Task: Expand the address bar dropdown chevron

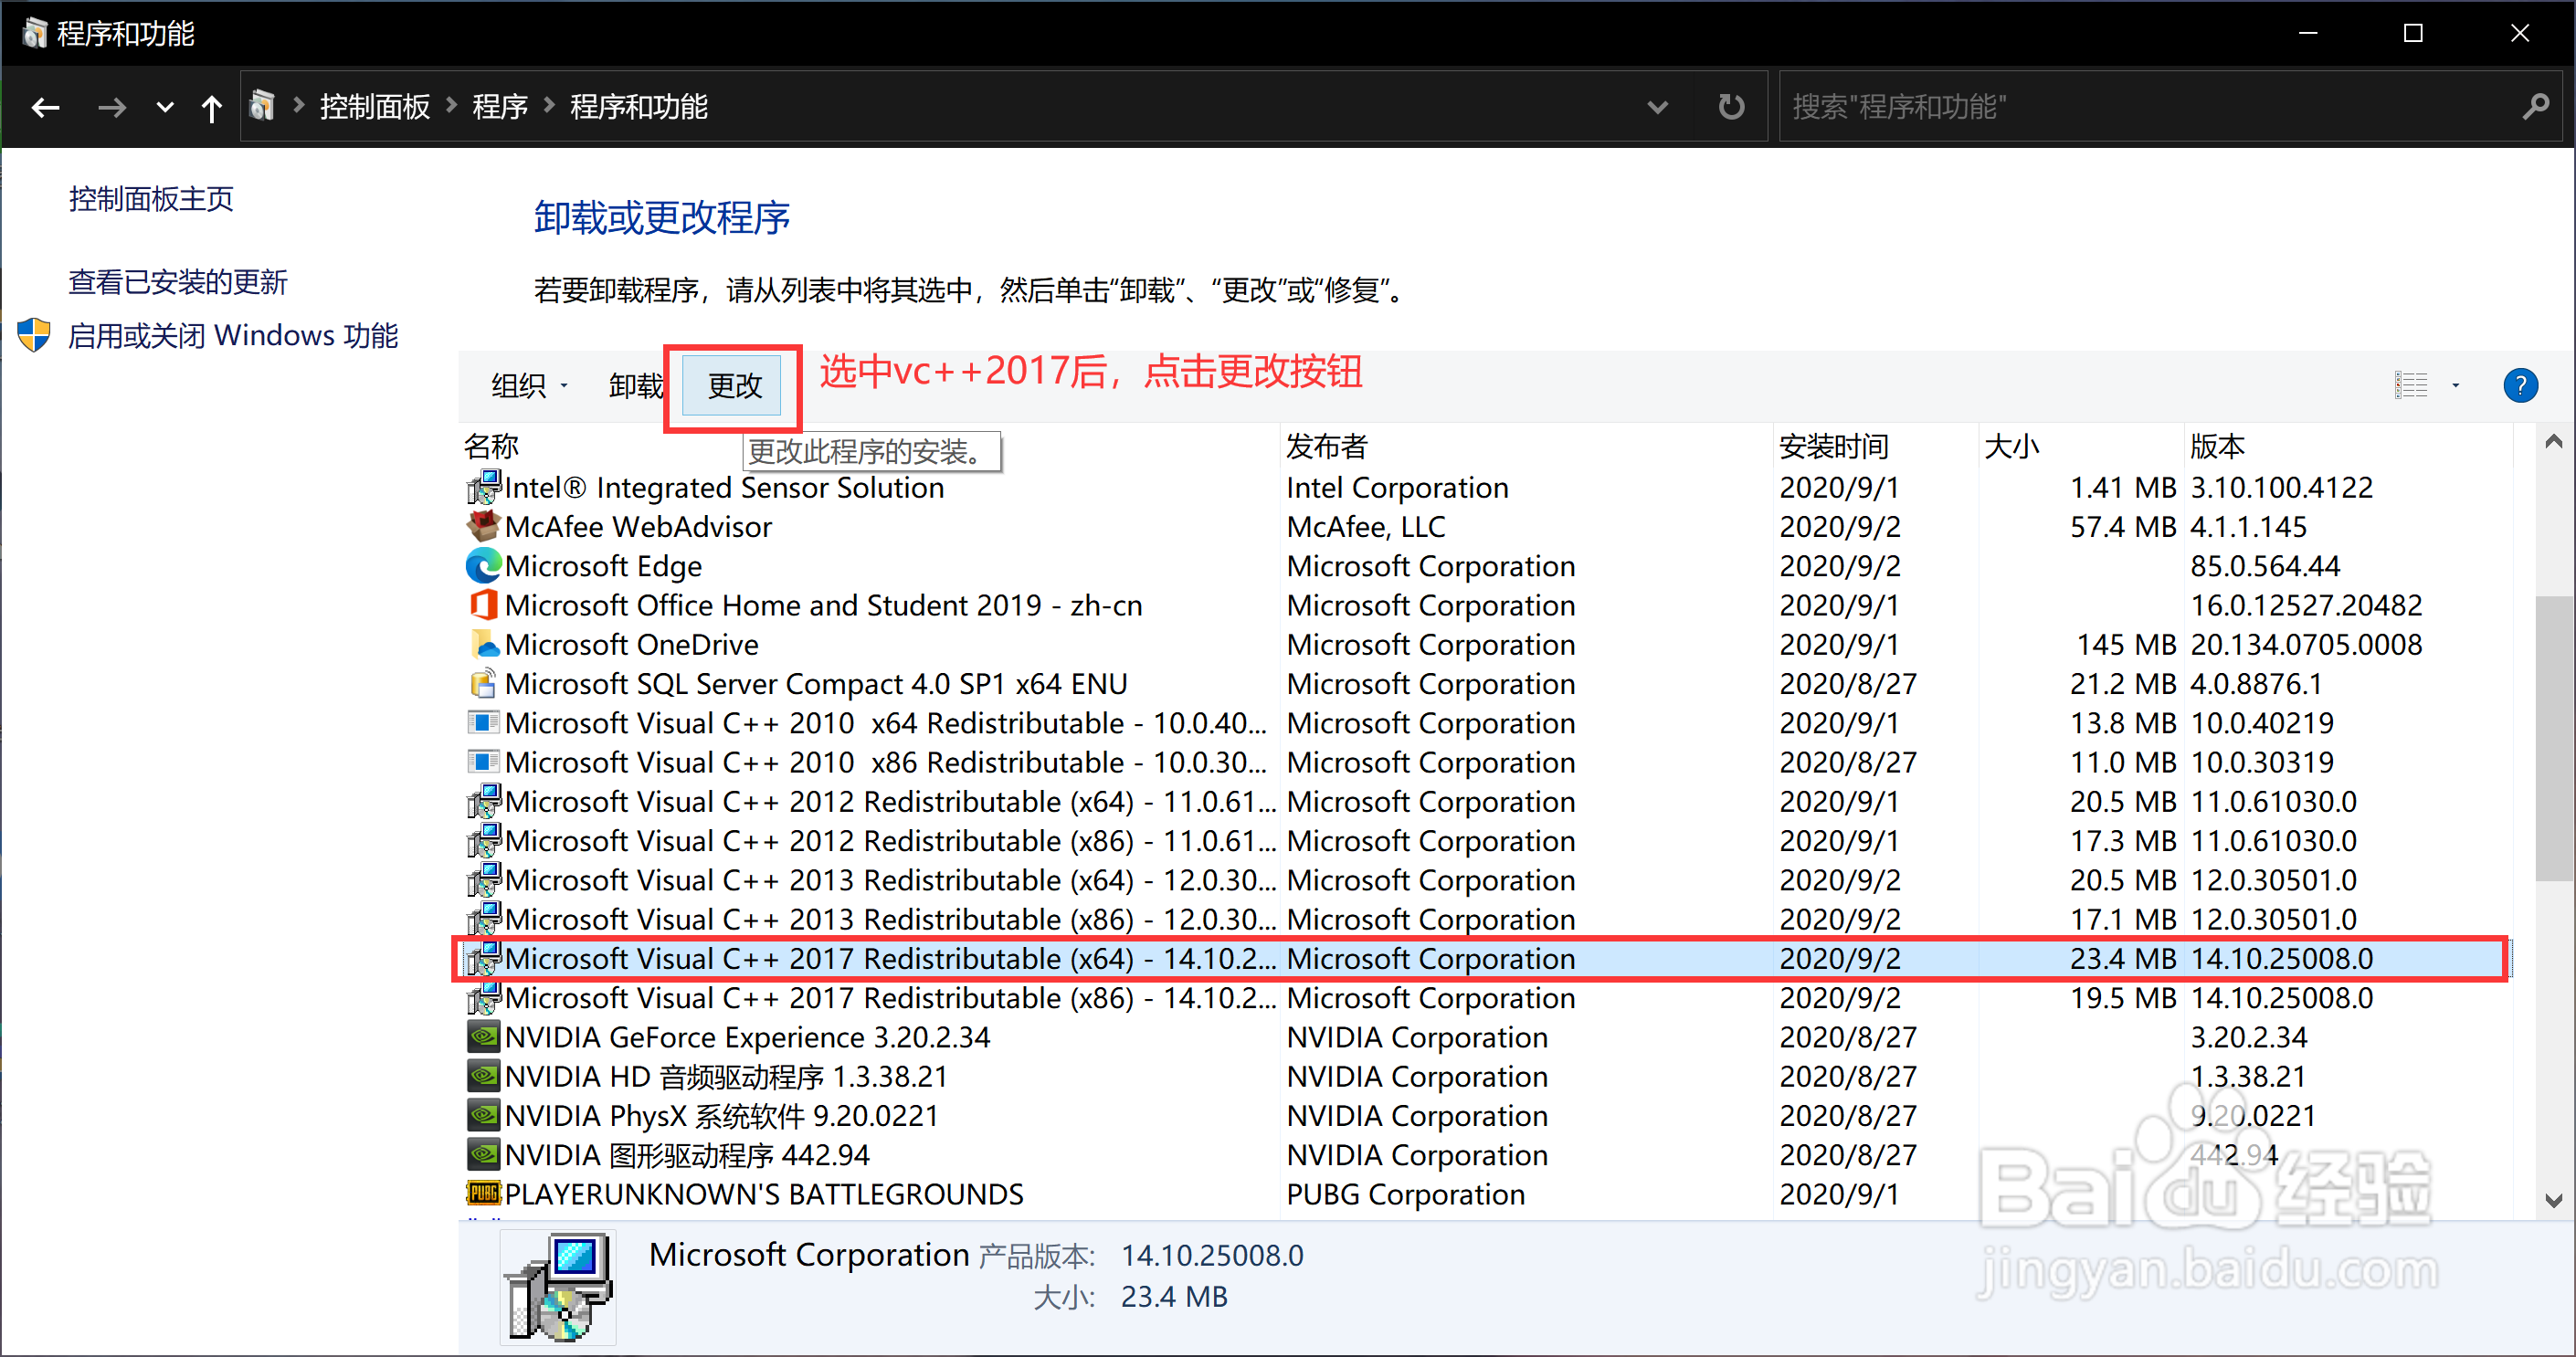Action: pyautogui.click(x=1658, y=106)
